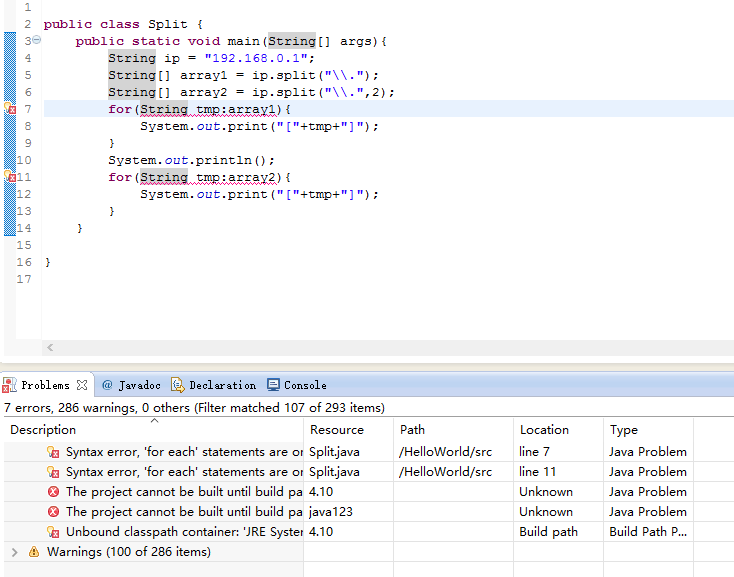Click the 'main' method name on line 3
The width and height of the screenshot is (734, 577).
(x=243, y=41)
